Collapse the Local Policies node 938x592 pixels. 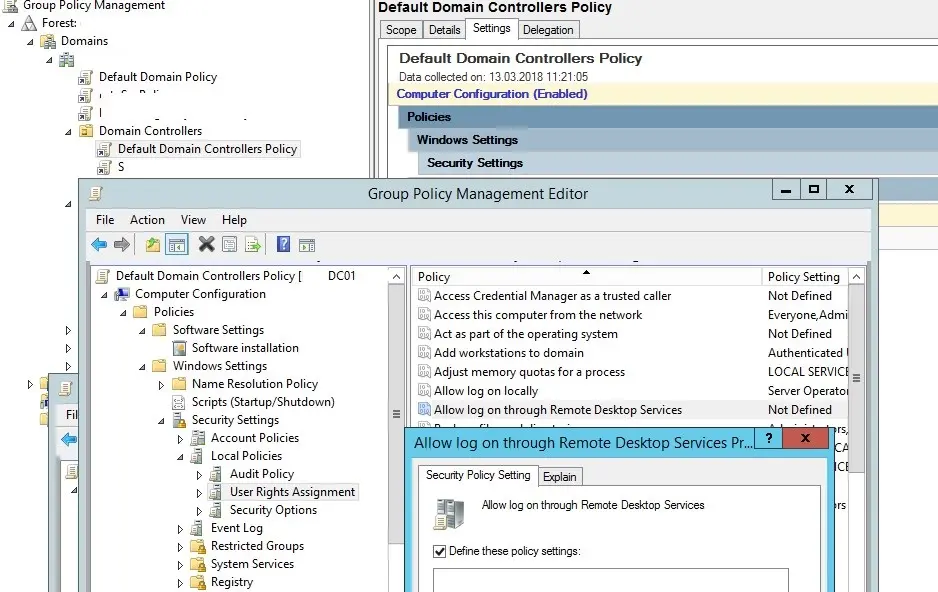click(181, 457)
